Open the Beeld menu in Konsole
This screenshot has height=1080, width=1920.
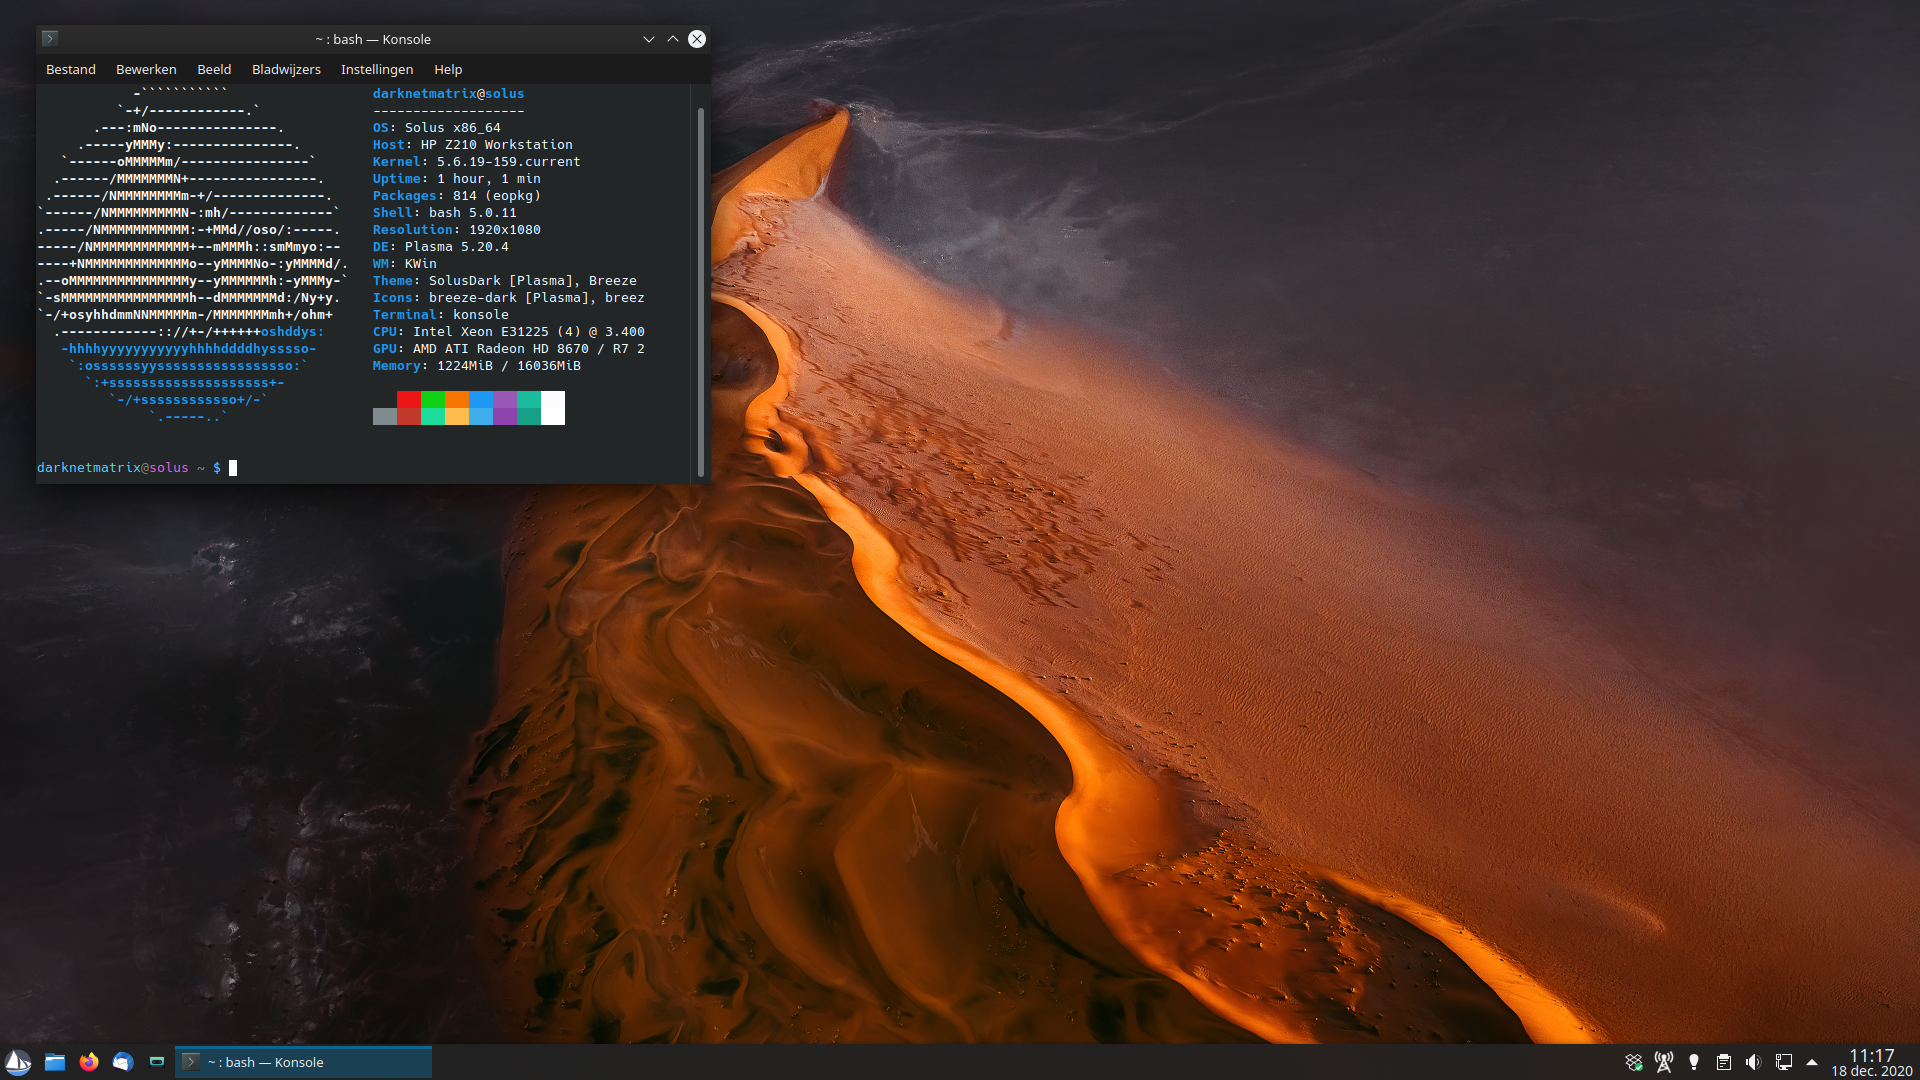tap(214, 69)
